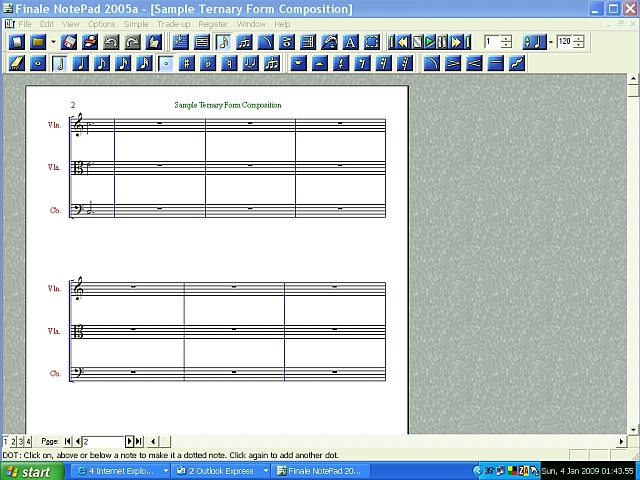The width and height of the screenshot is (640, 480).
Task: Open the Options menu
Action: (x=102, y=24)
